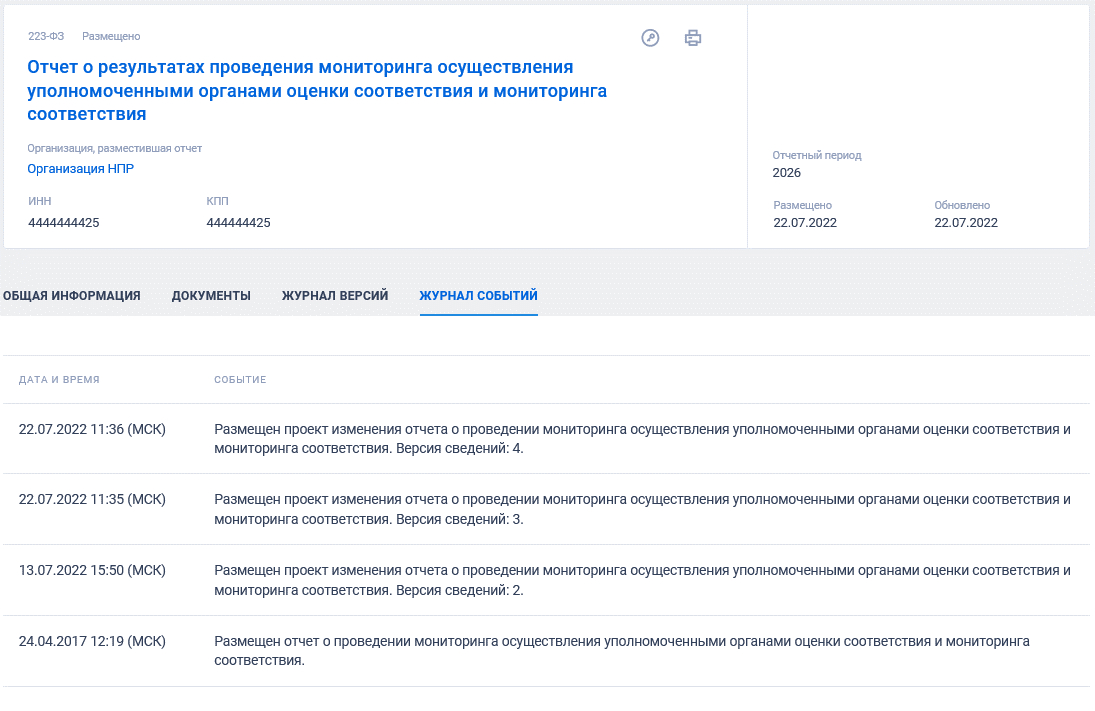Switch to Документы tab
This screenshot has width=1095, height=711.
[x=211, y=295]
